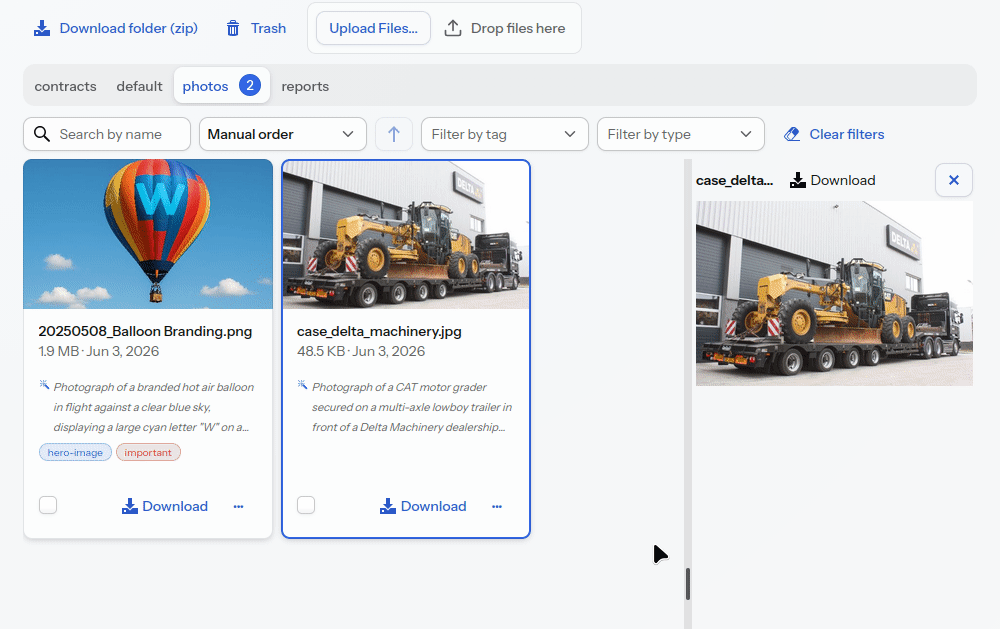Click file name 20250508_Balloon Branding.png
Image resolution: width=1000 pixels, height=629 pixels.
[x=145, y=331]
